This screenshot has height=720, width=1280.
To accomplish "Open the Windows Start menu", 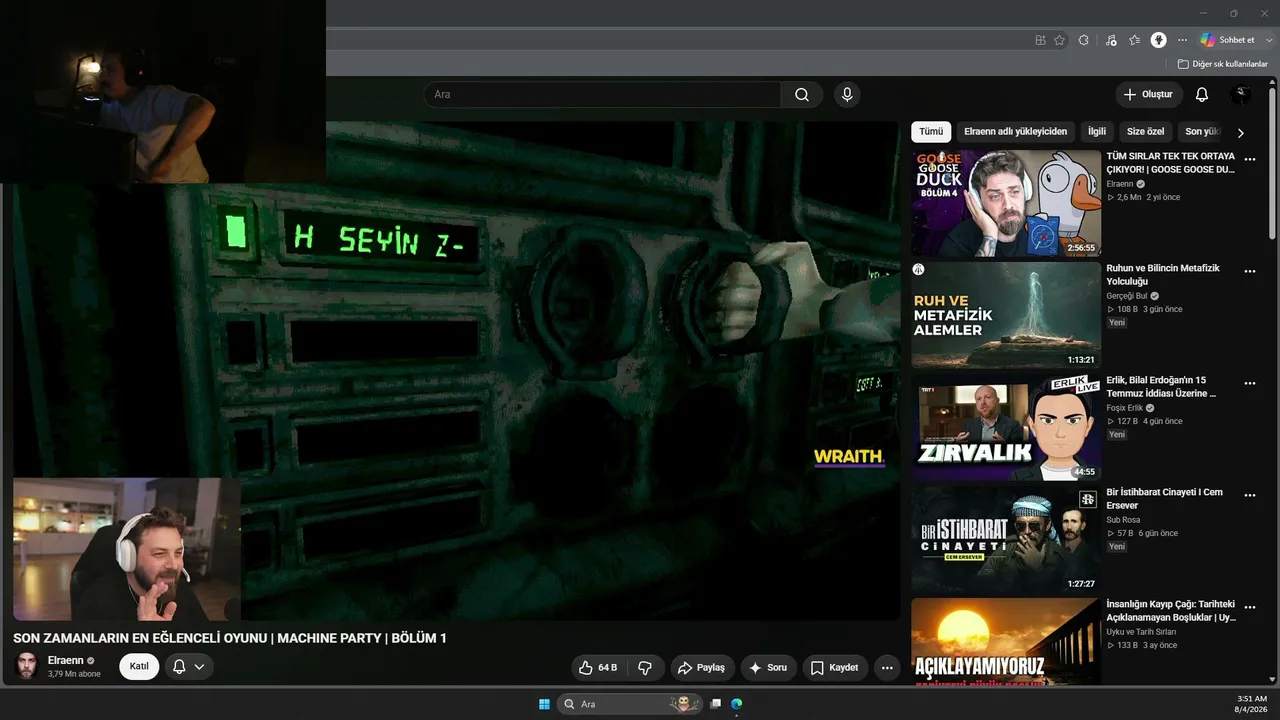I will click(544, 704).
